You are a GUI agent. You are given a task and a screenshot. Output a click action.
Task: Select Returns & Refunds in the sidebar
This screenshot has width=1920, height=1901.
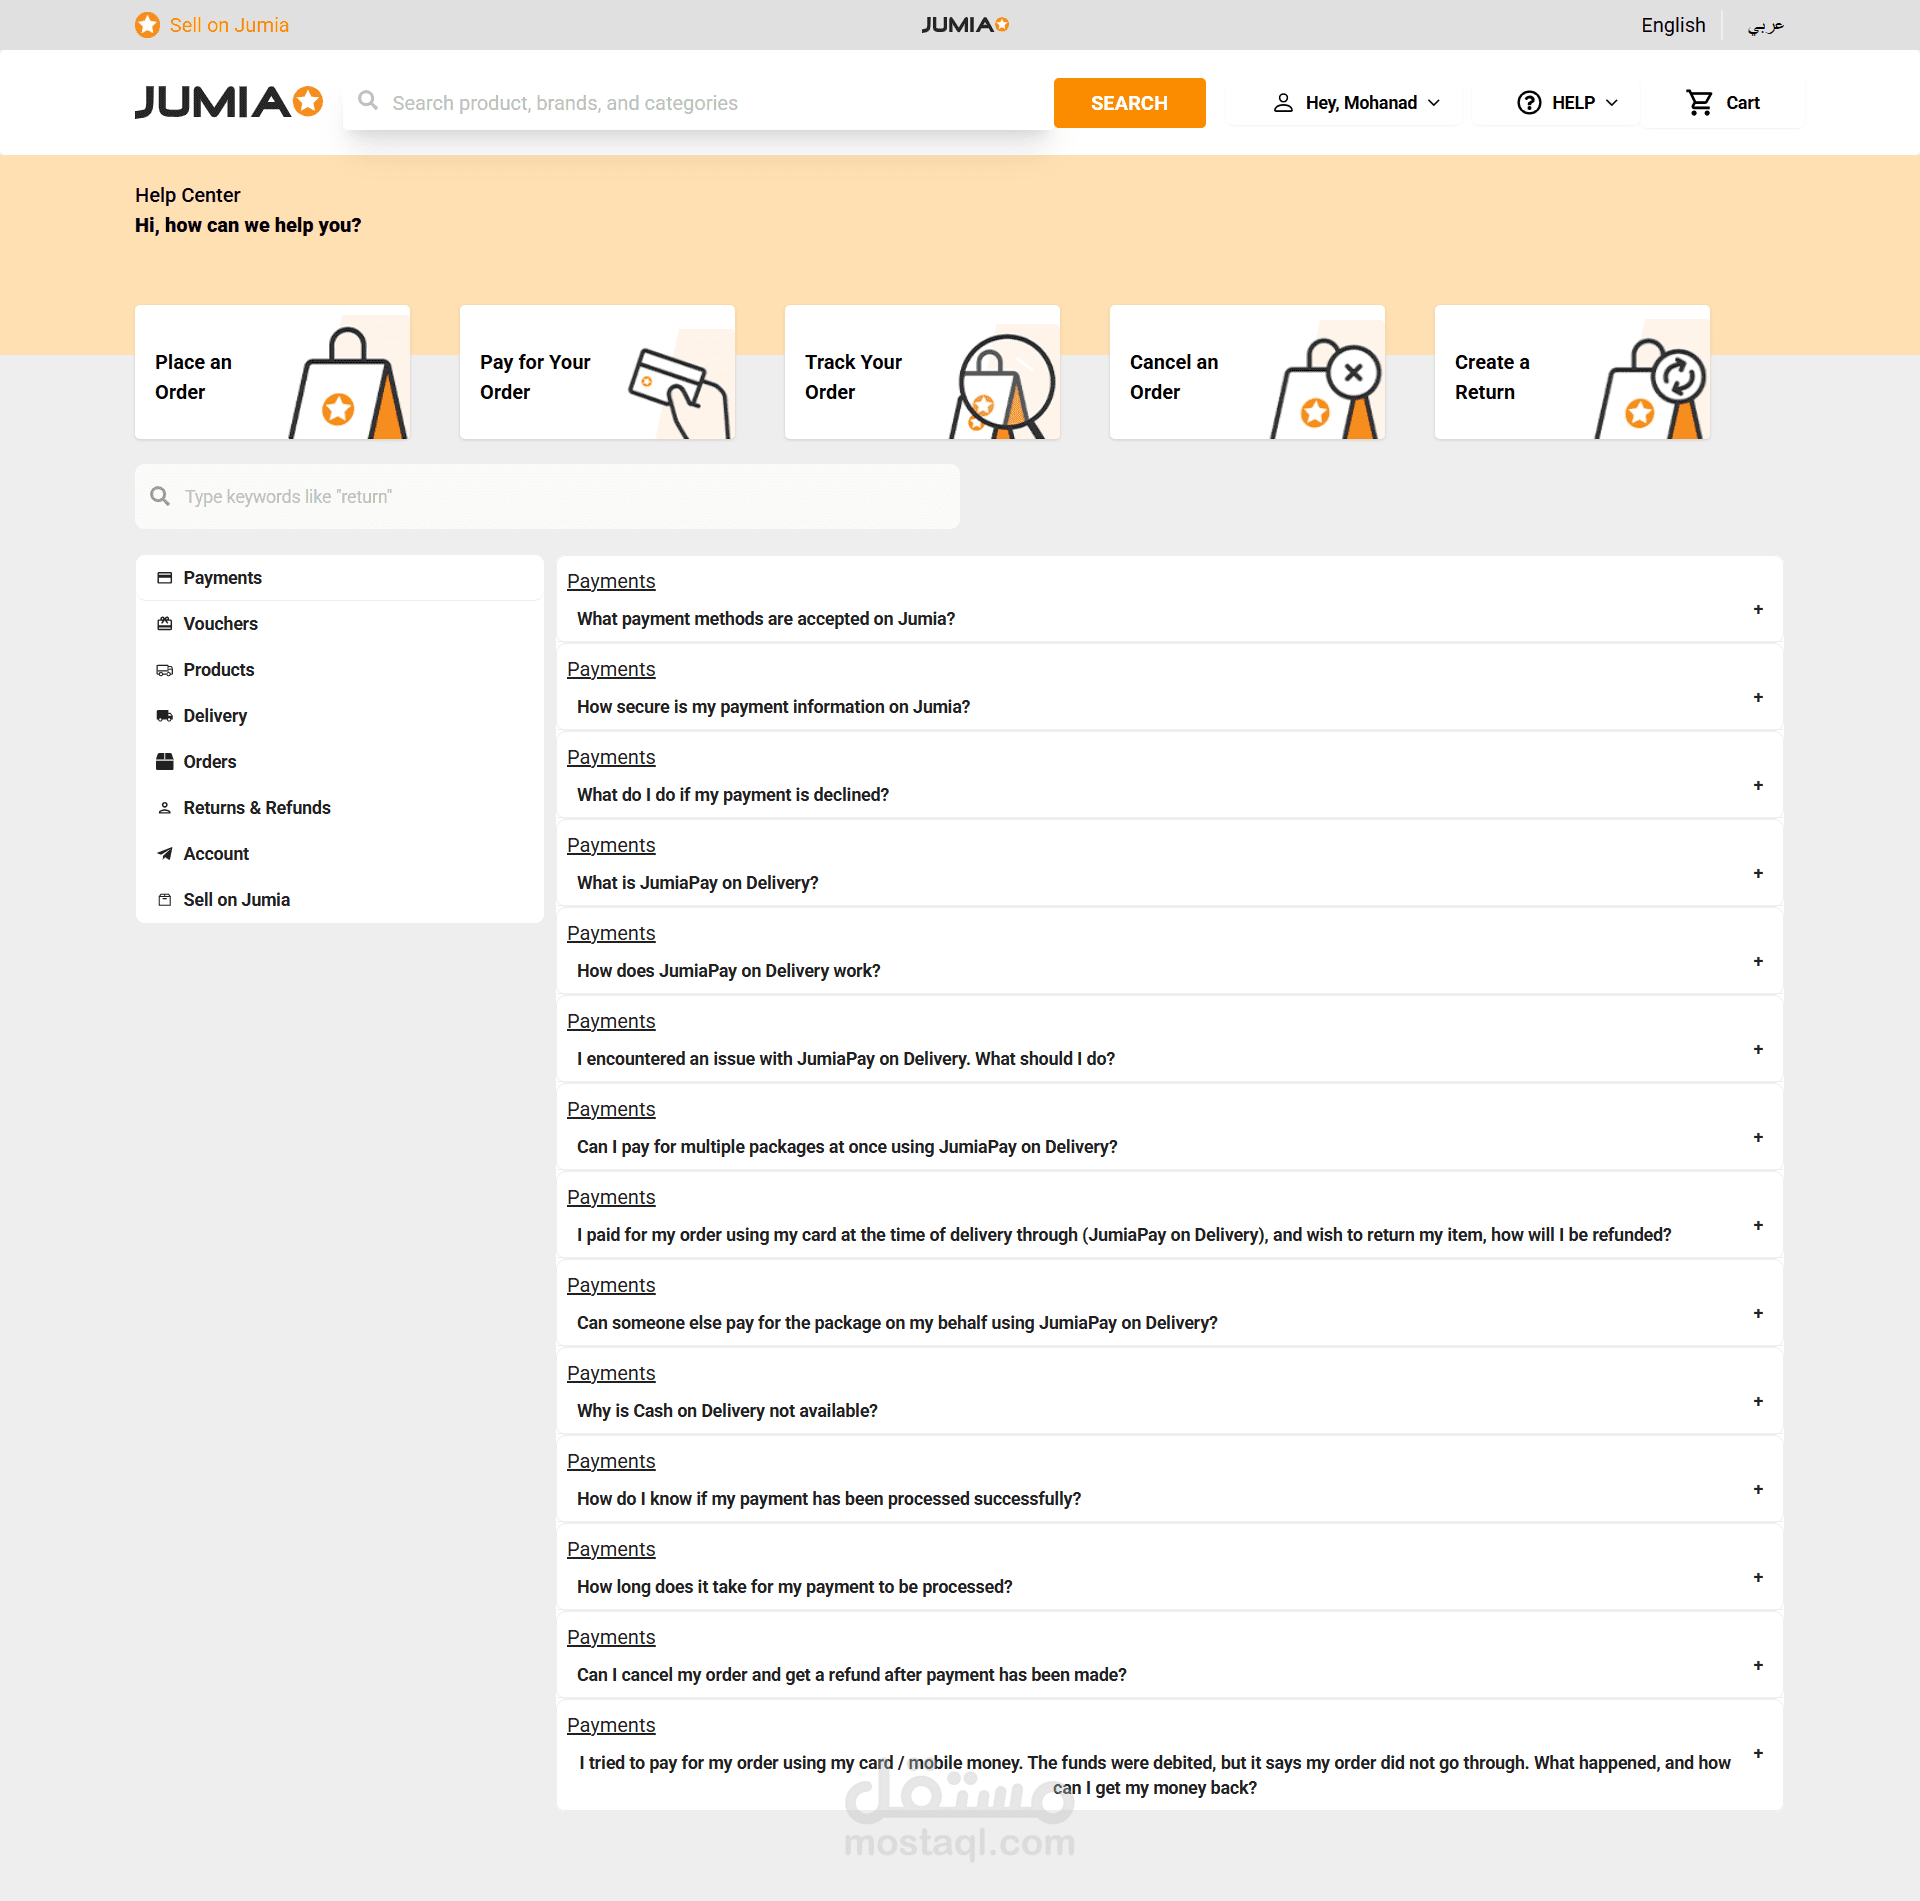point(256,808)
